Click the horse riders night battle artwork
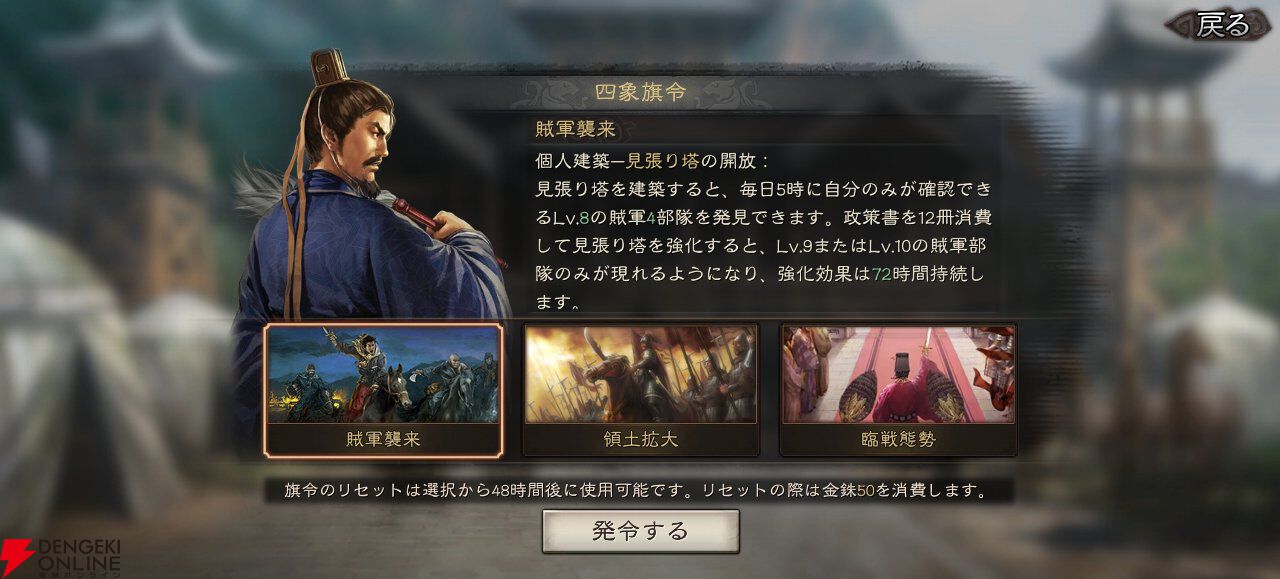The height and width of the screenshot is (579, 1280). pos(383,374)
